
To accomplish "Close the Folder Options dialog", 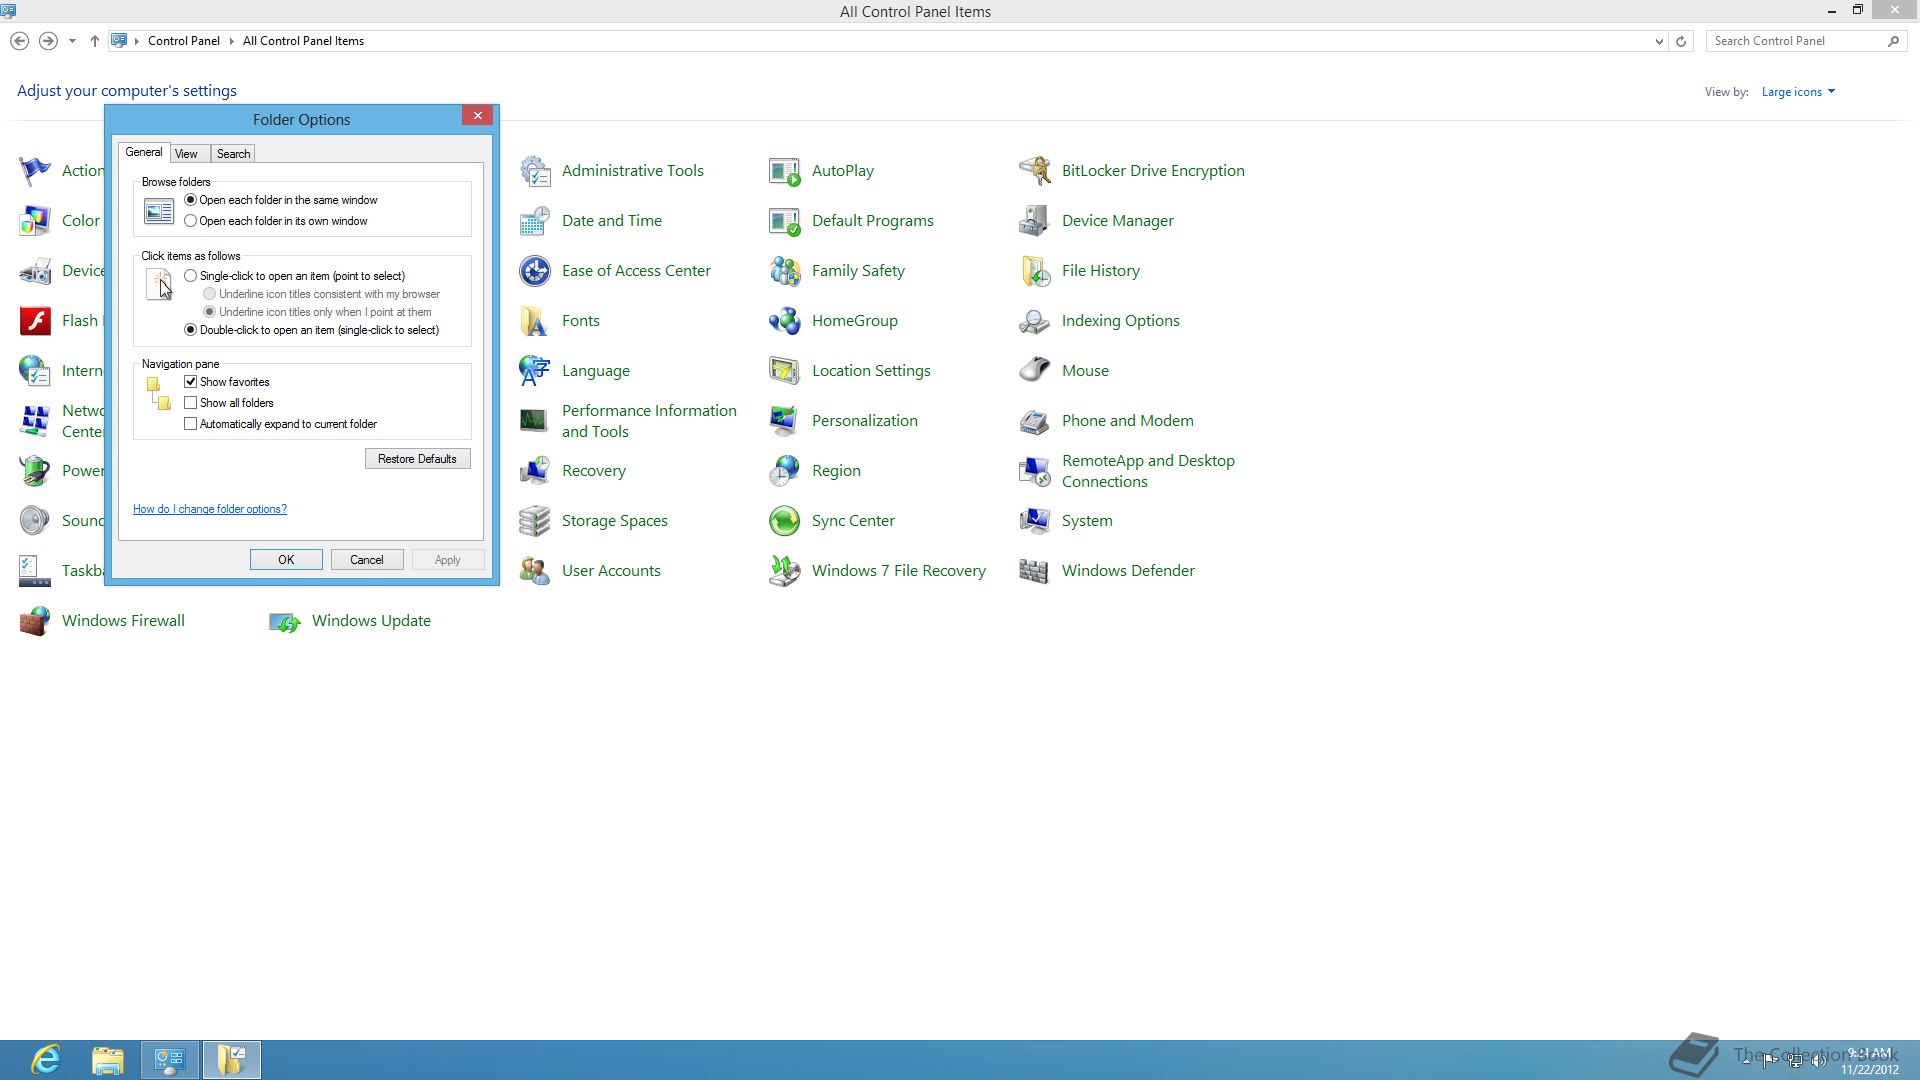I will 477,116.
